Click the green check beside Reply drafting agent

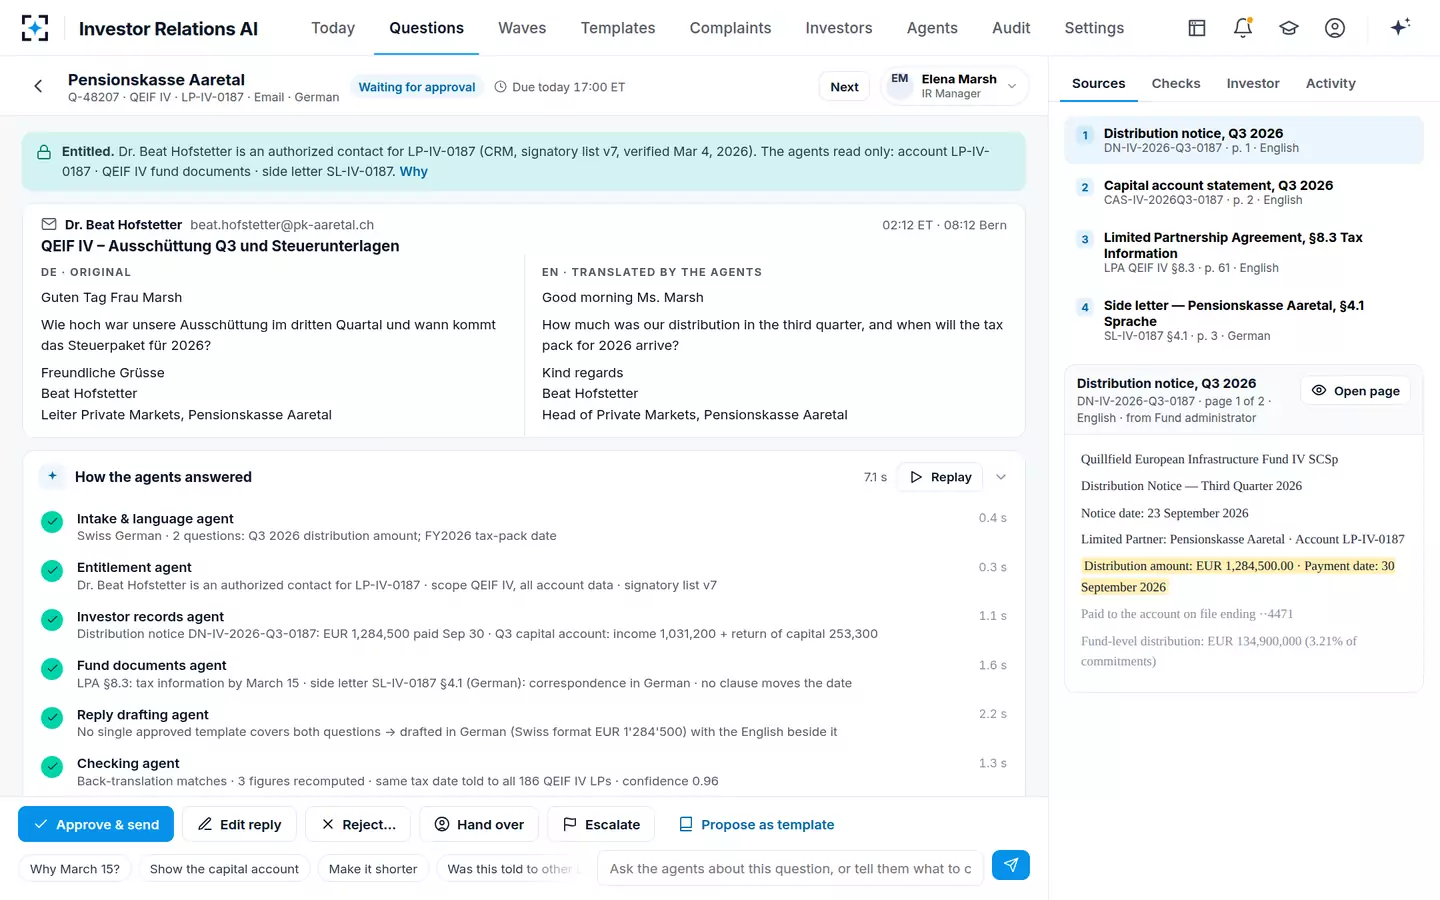[52, 718]
